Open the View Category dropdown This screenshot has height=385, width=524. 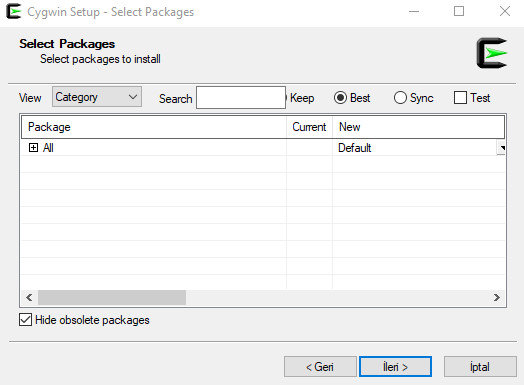[97, 97]
